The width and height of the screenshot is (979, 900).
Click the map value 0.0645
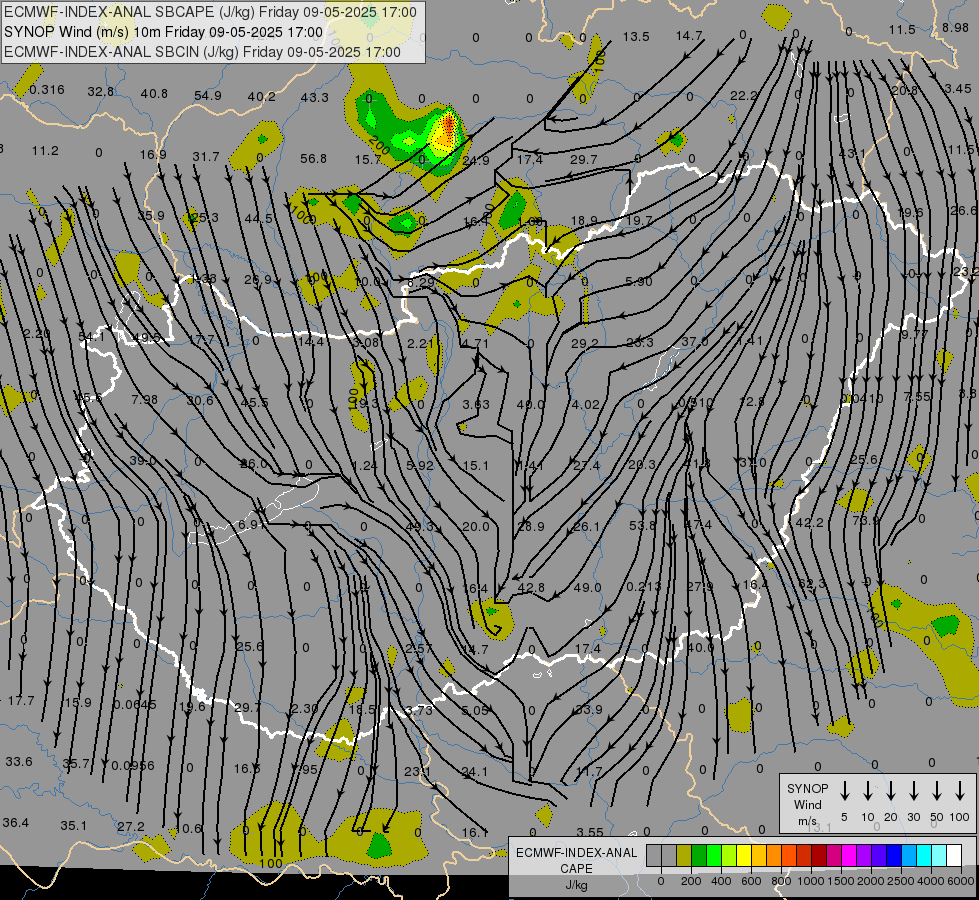(134, 705)
